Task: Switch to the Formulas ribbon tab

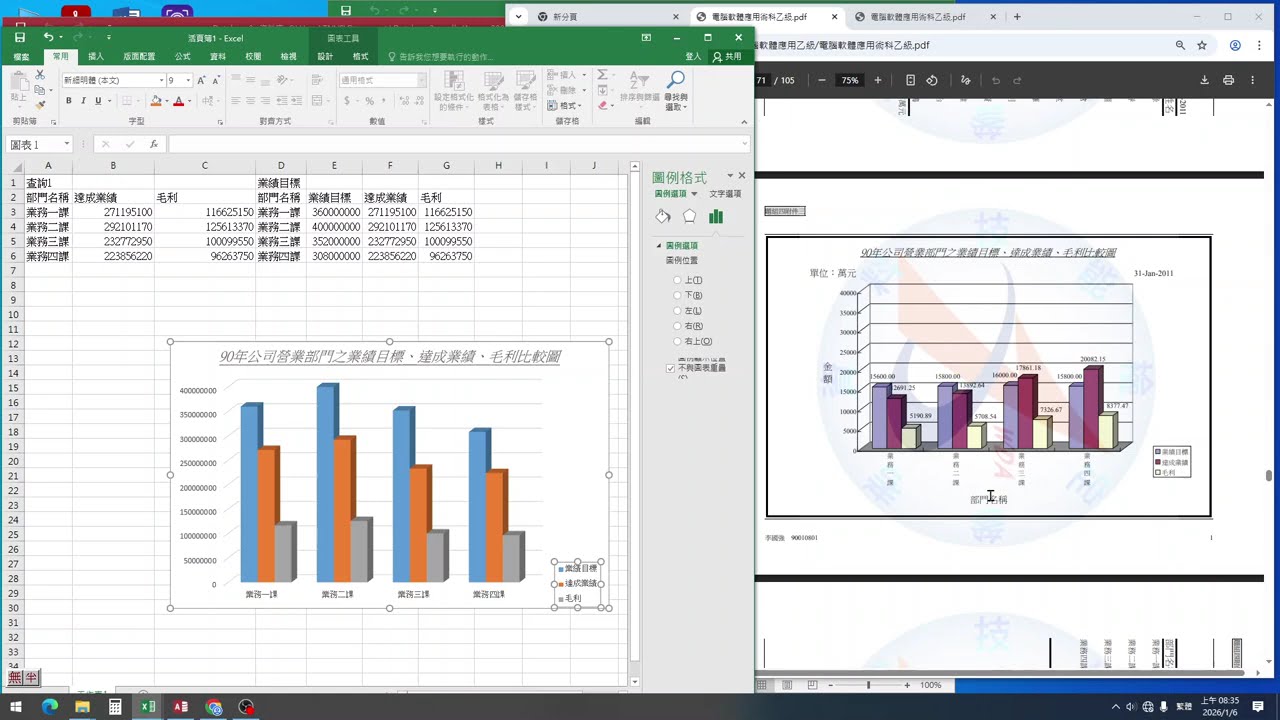Action: 183,57
